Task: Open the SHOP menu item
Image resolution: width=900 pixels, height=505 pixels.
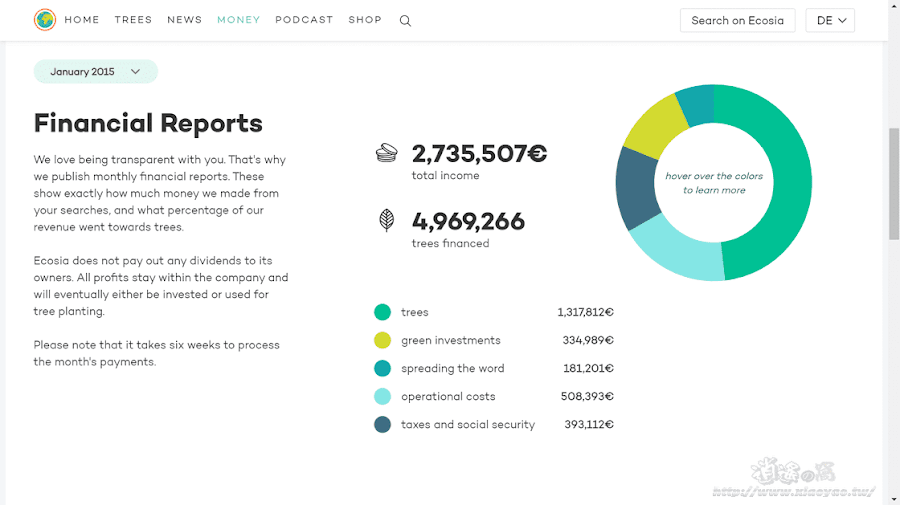Action: point(365,20)
